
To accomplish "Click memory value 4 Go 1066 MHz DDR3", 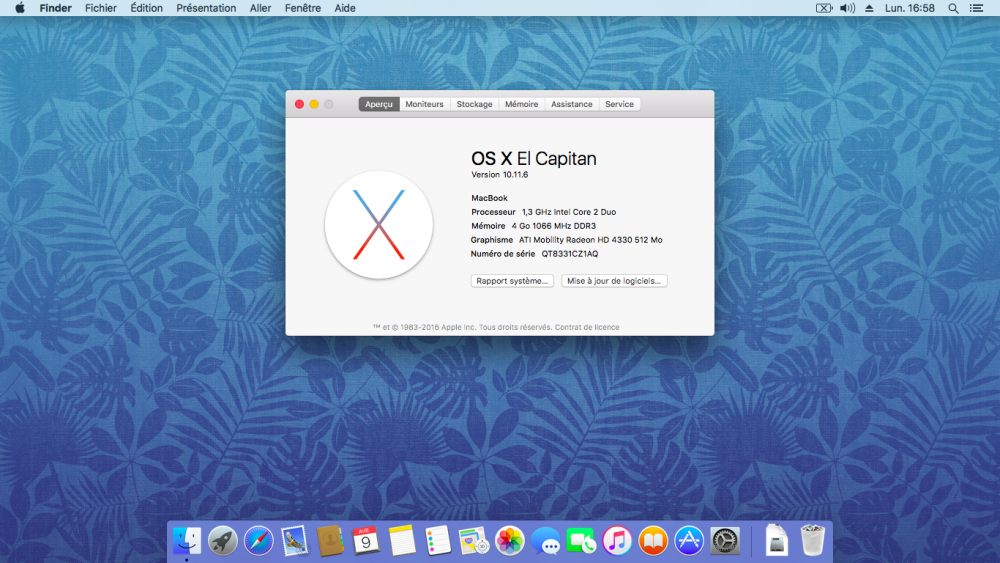I will pos(554,226).
